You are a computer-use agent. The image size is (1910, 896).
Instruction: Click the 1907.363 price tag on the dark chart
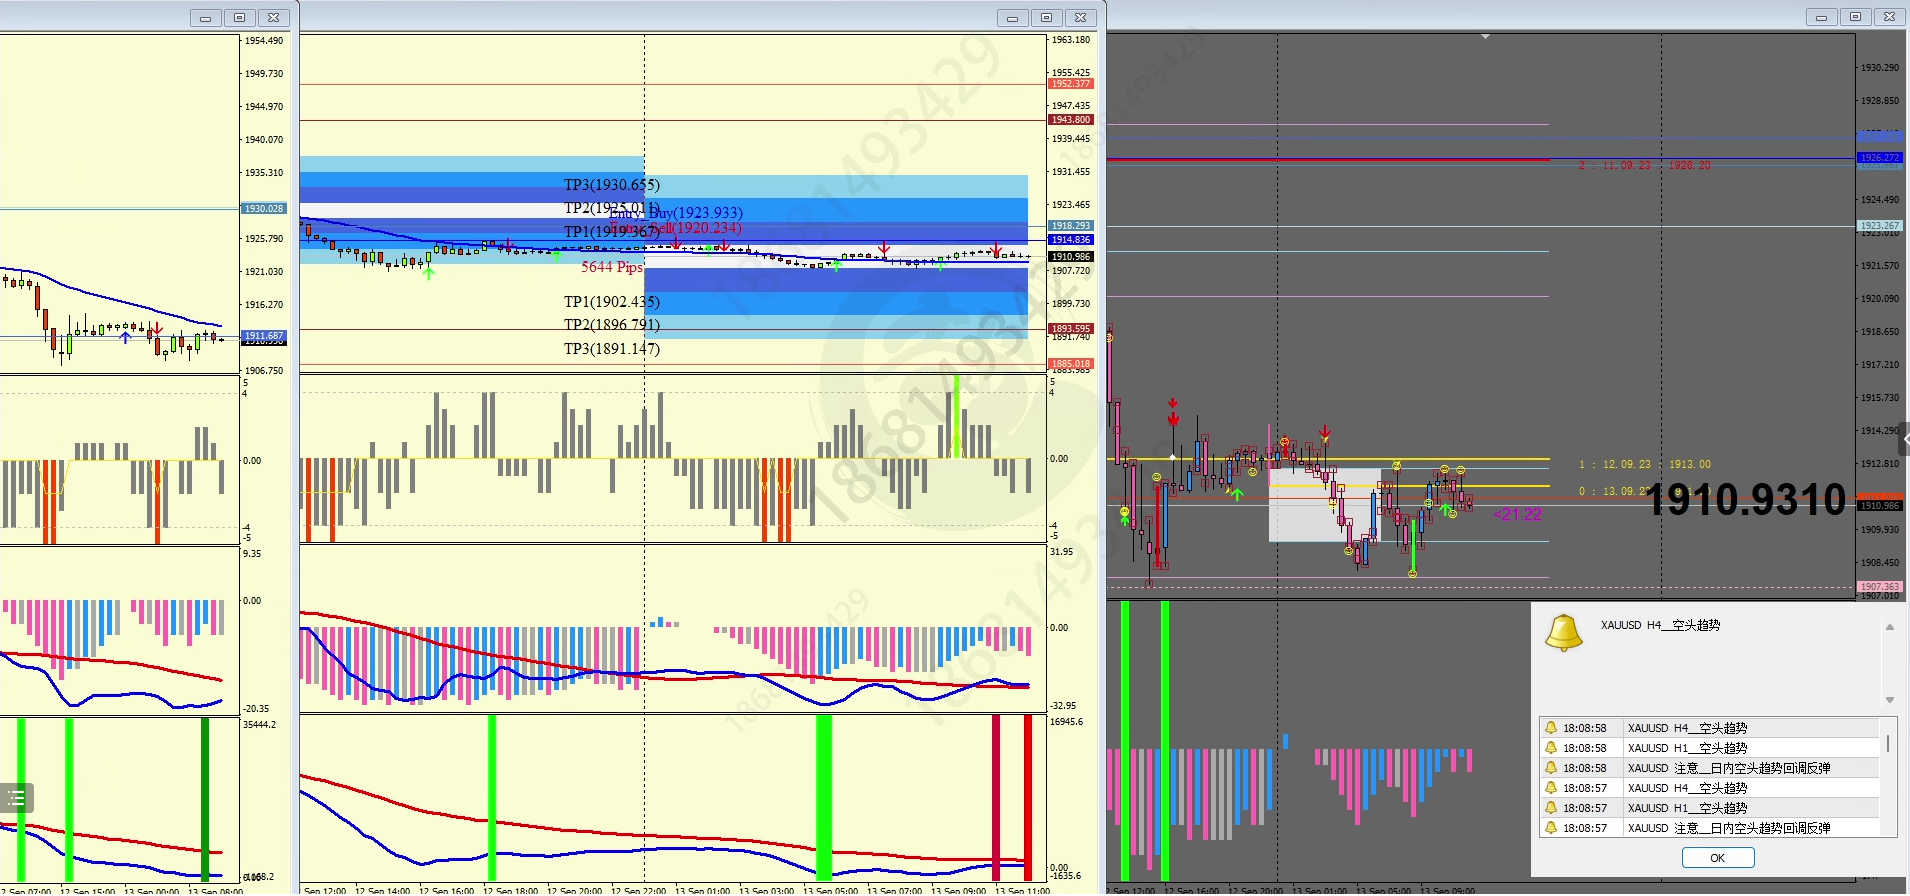(x=1880, y=587)
